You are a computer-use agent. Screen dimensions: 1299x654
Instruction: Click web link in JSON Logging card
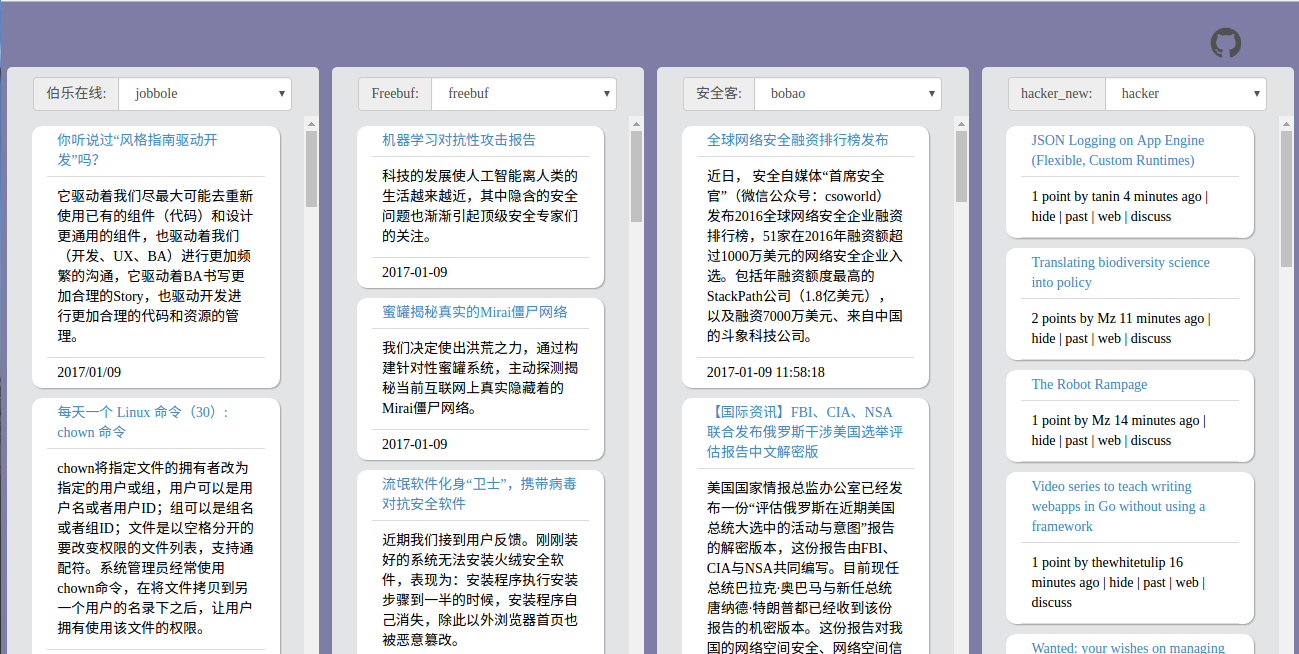[x=1109, y=216]
